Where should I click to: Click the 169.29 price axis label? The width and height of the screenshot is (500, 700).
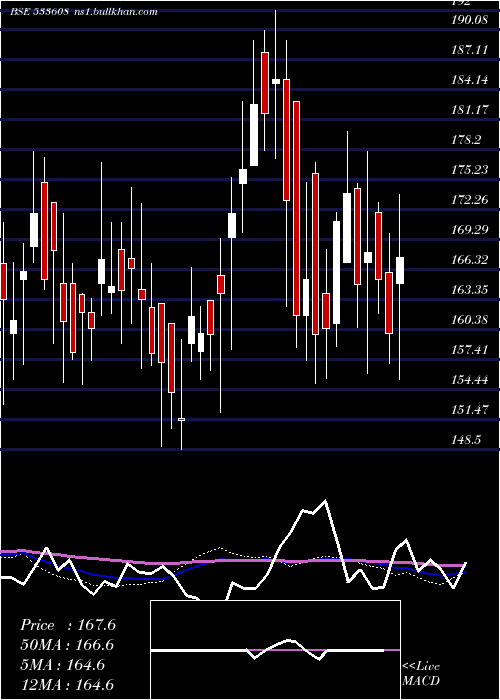[470, 230]
